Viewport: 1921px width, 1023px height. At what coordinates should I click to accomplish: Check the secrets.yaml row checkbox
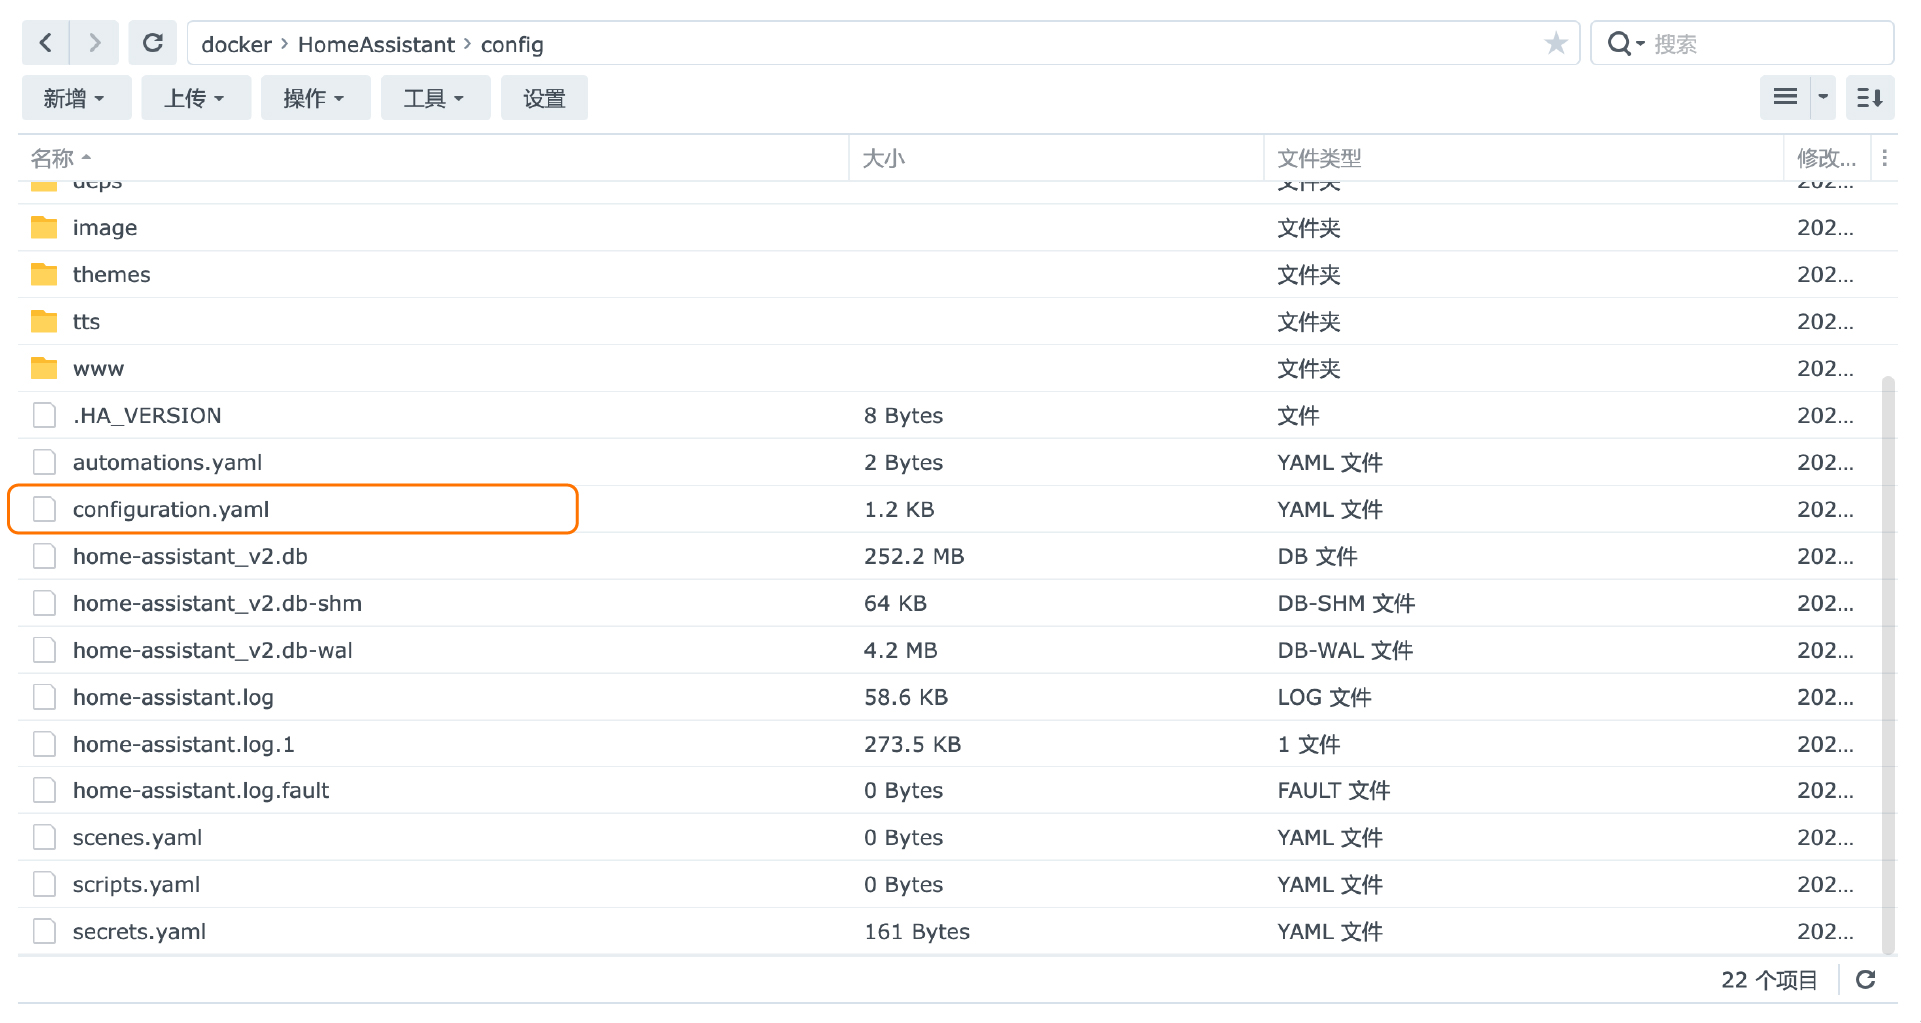coord(44,931)
